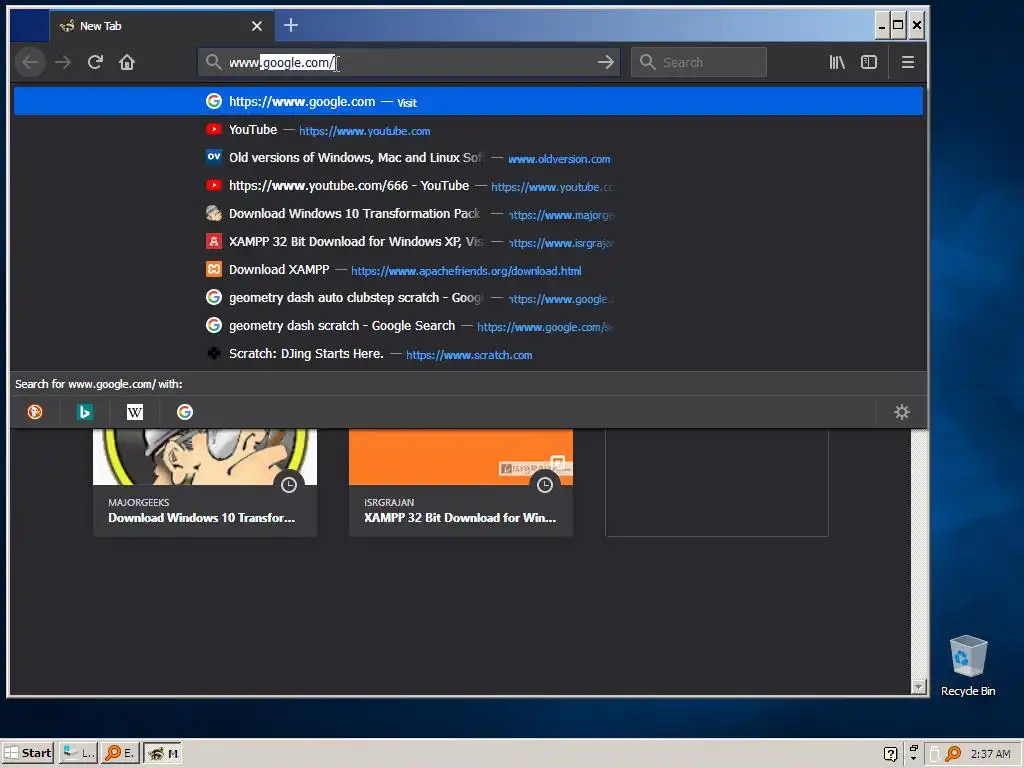Click the empty top site tile

click(717, 483)
